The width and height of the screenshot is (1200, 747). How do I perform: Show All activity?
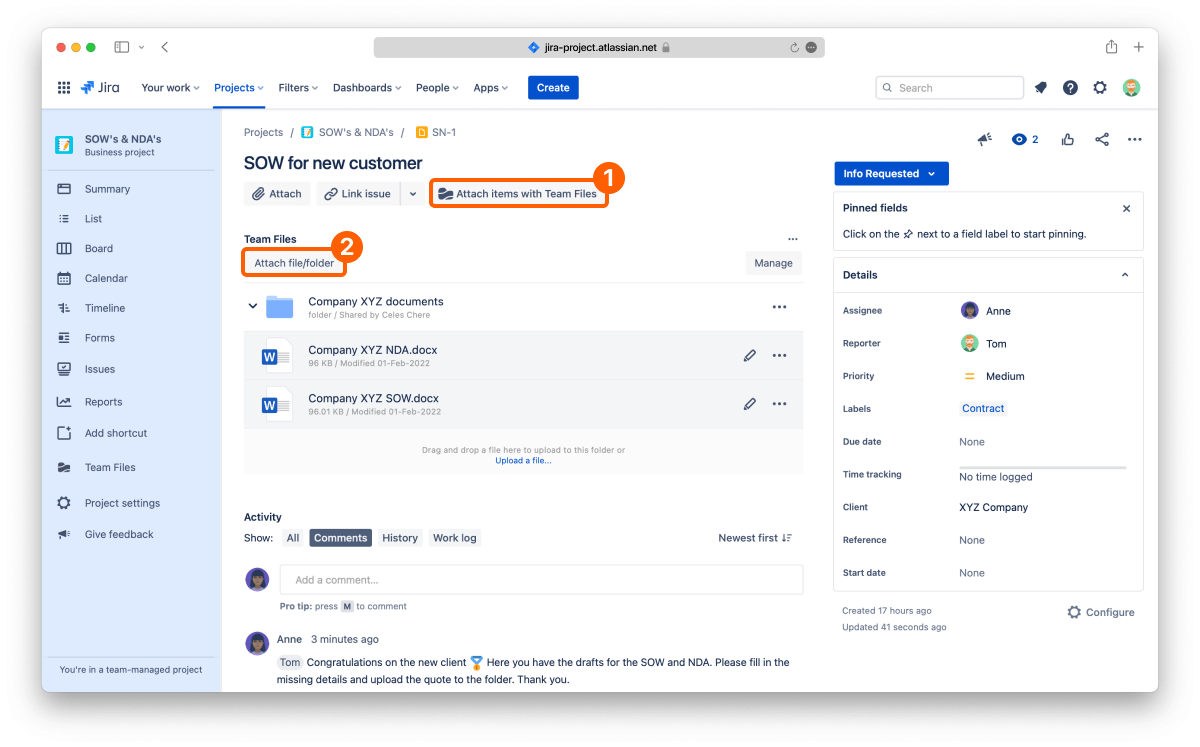point(293,538)
